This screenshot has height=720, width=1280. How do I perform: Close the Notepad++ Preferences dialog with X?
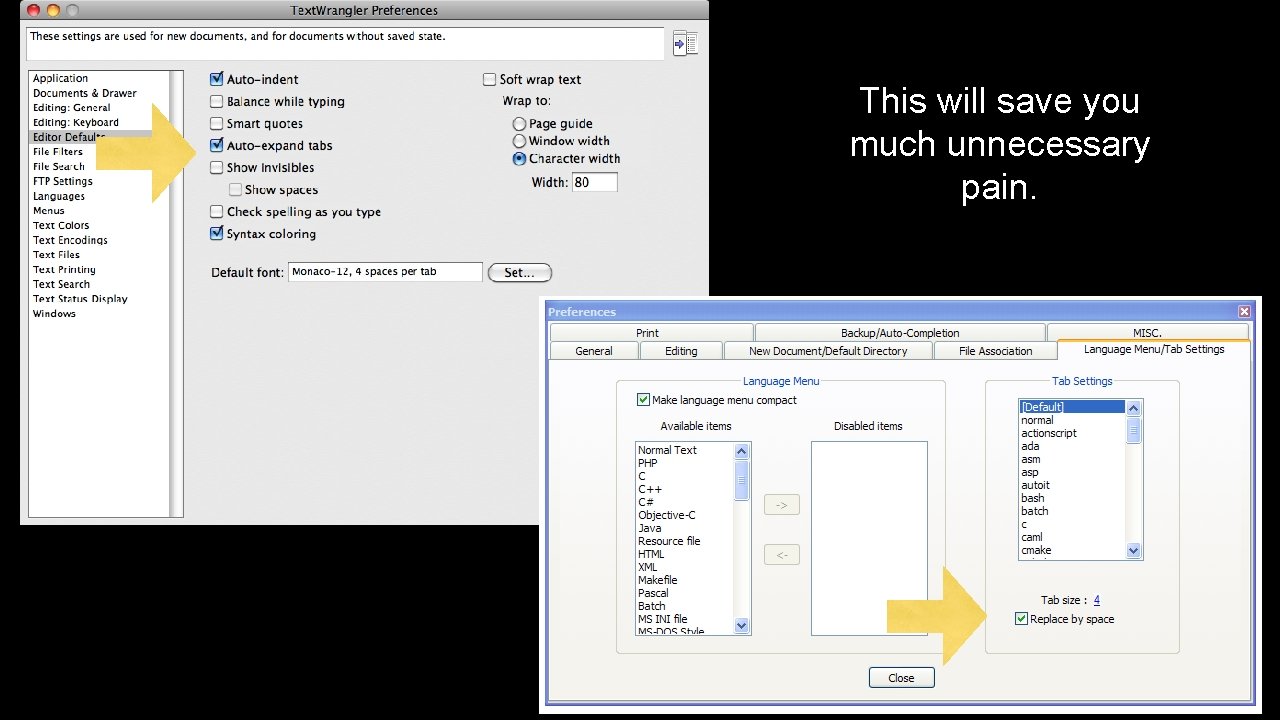pos(1244,312)
